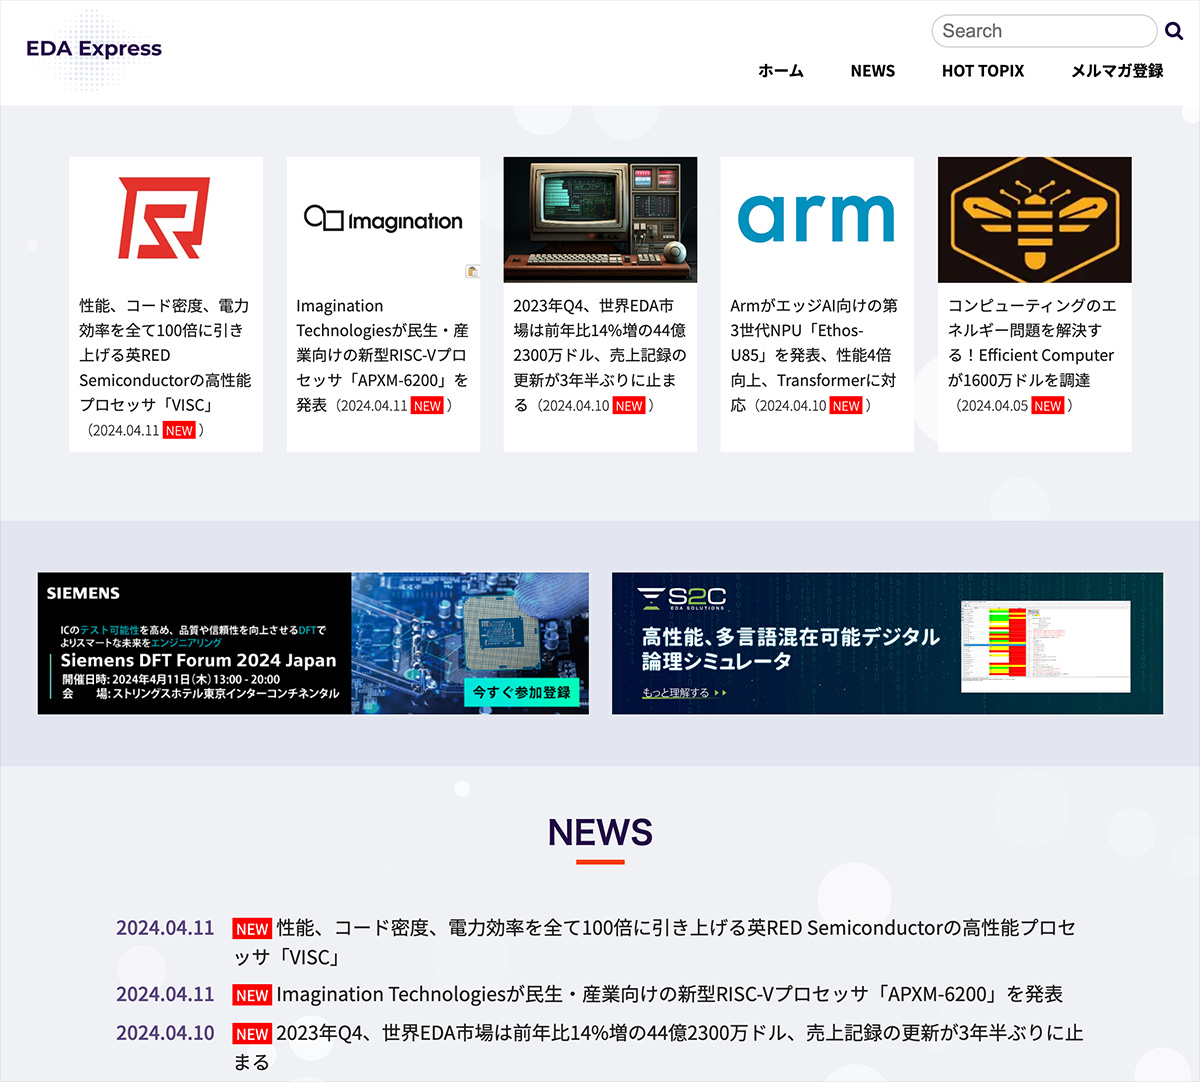Screen dimensions: 1200x1082
Task: Open the HOT TOPIX section
Action: [982, 71]
